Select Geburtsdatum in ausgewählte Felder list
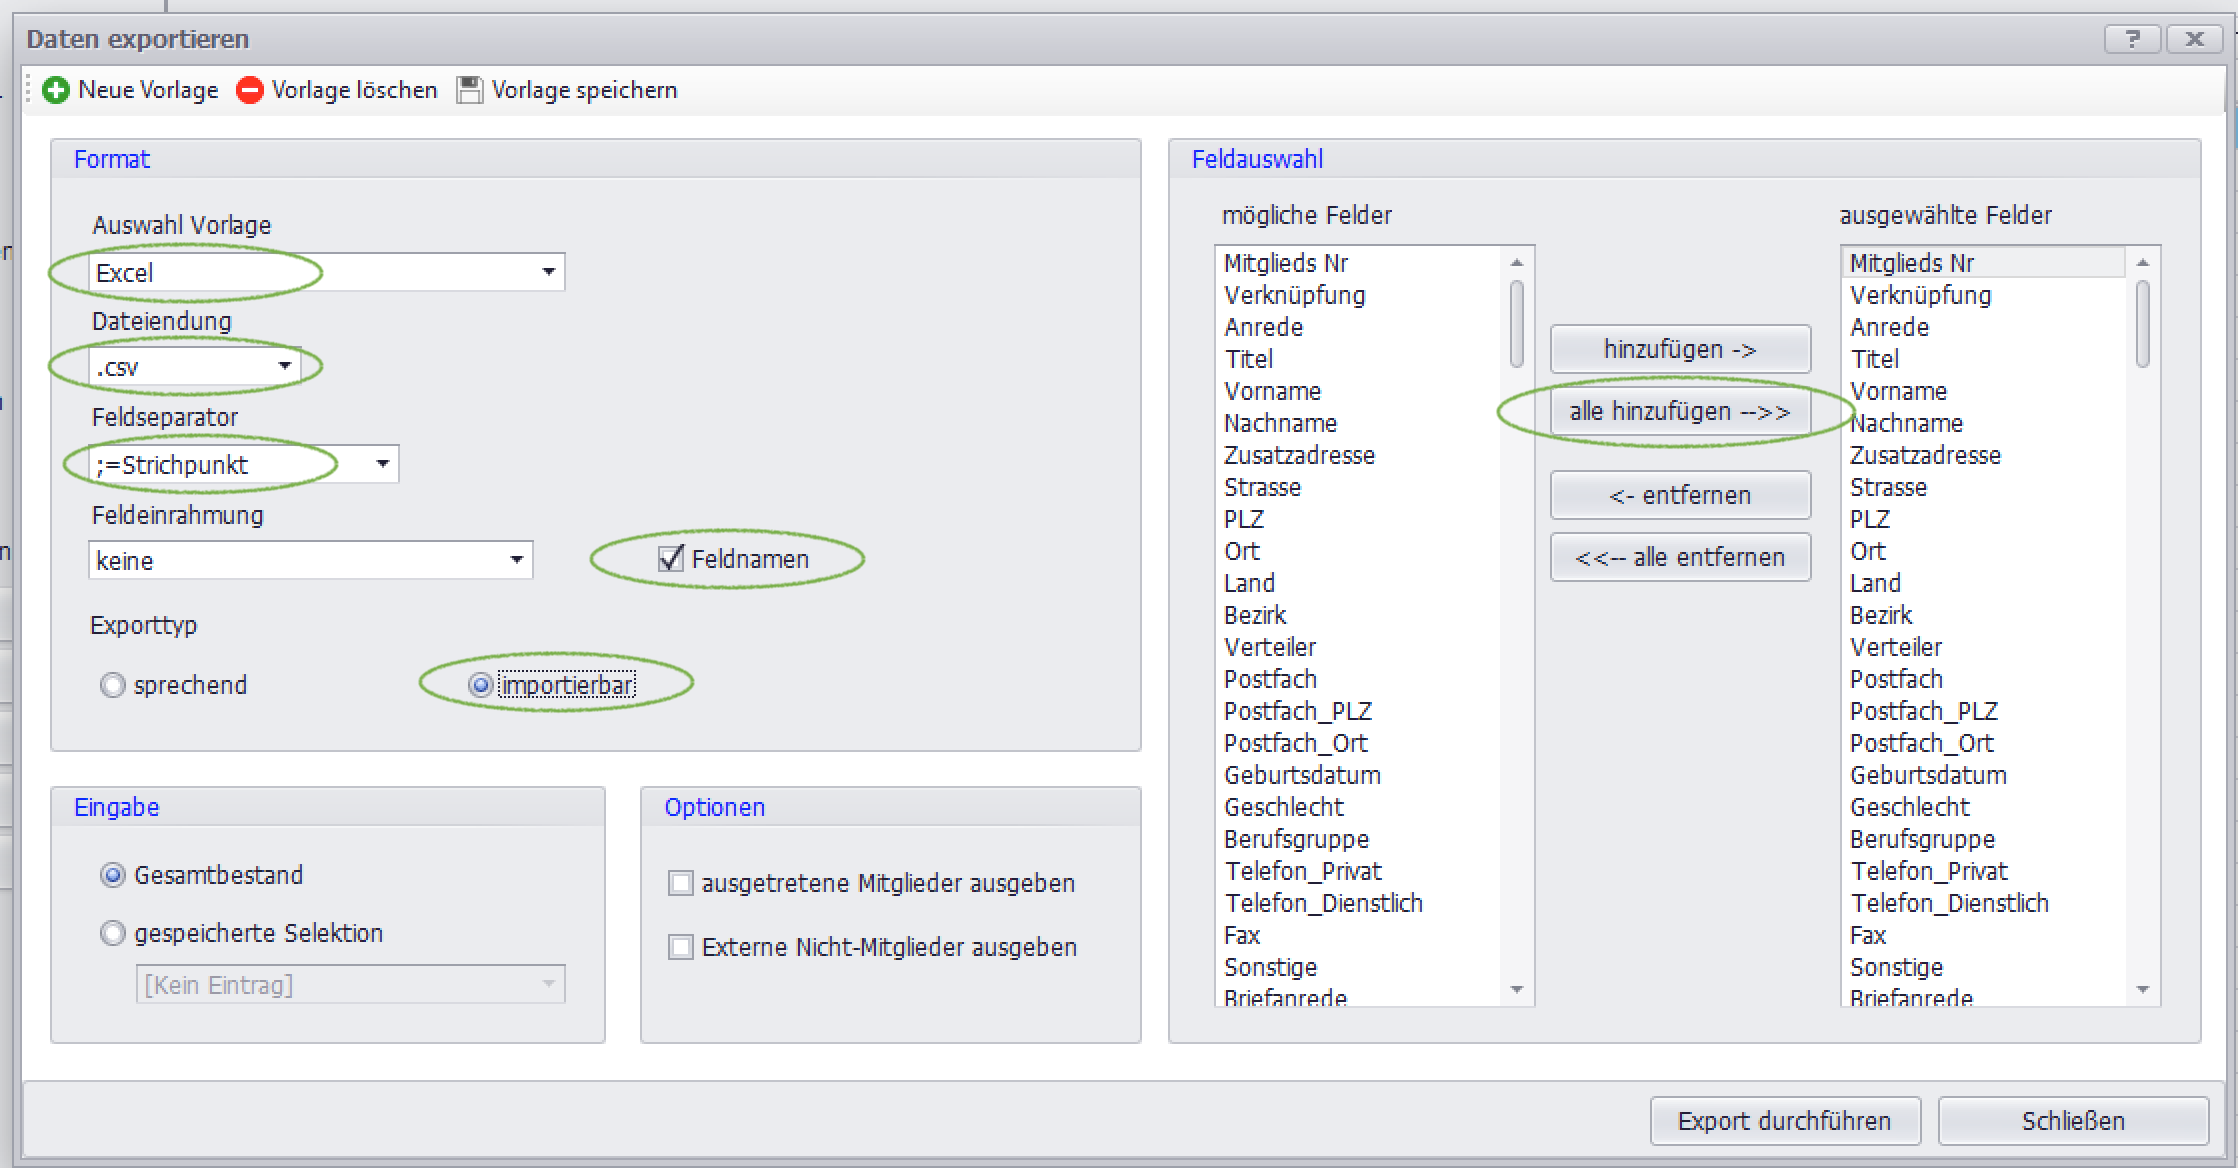Viewport: 2238px width, 1168px height. click(1927, 775)
